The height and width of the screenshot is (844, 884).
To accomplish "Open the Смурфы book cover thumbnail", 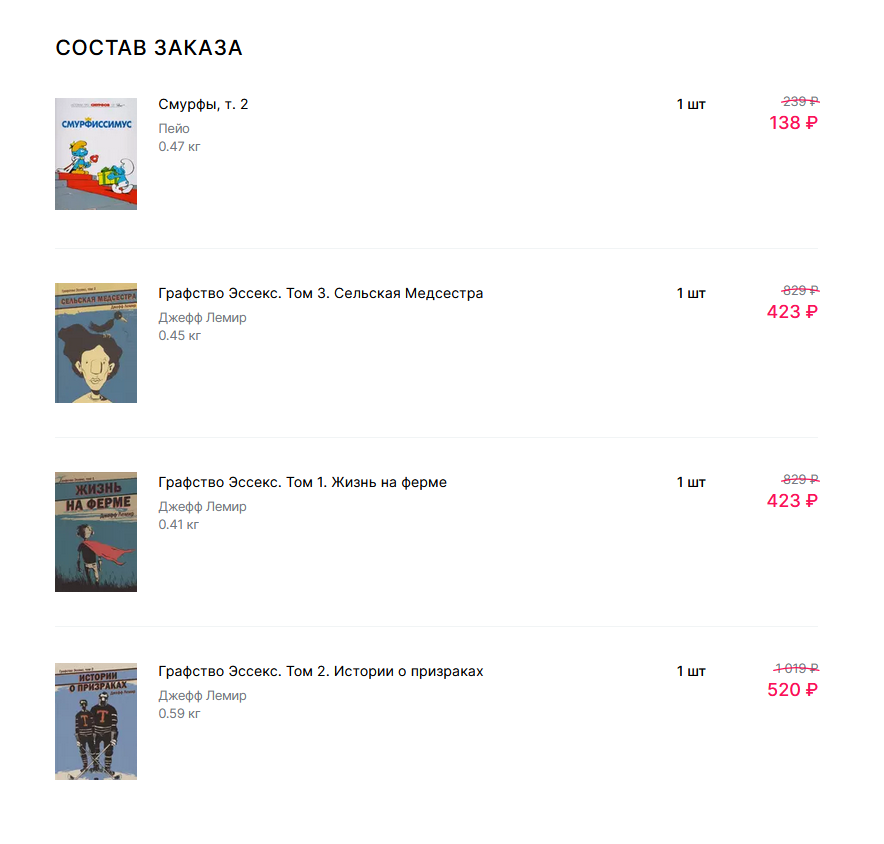I will pyautogui.click(x=96, y=154).
